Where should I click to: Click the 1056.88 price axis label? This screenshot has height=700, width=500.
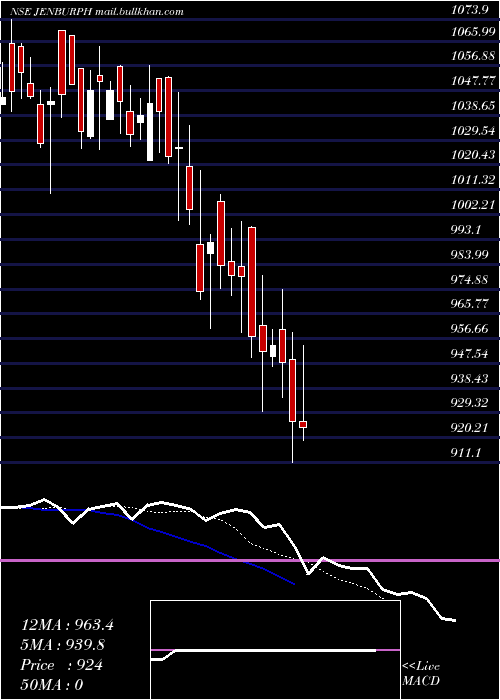click(x=473, y=56)
